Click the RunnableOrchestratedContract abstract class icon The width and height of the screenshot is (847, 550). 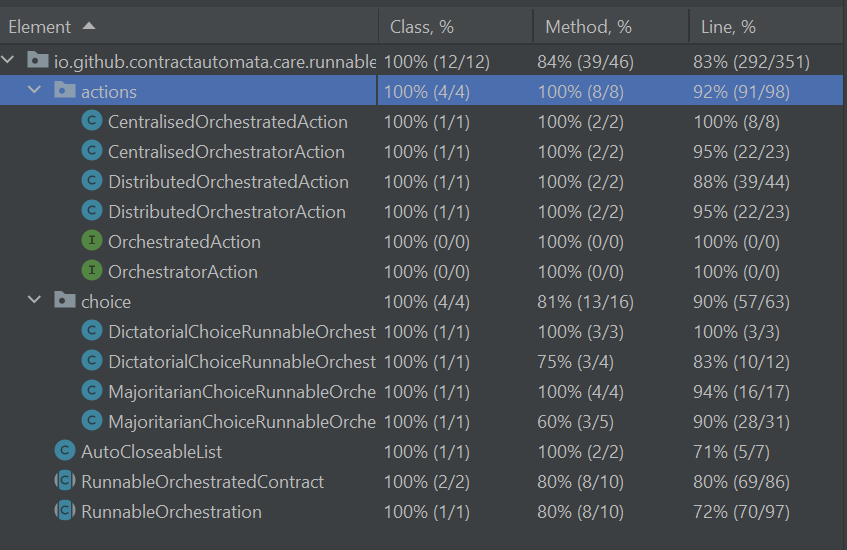[x=65, y=482]
